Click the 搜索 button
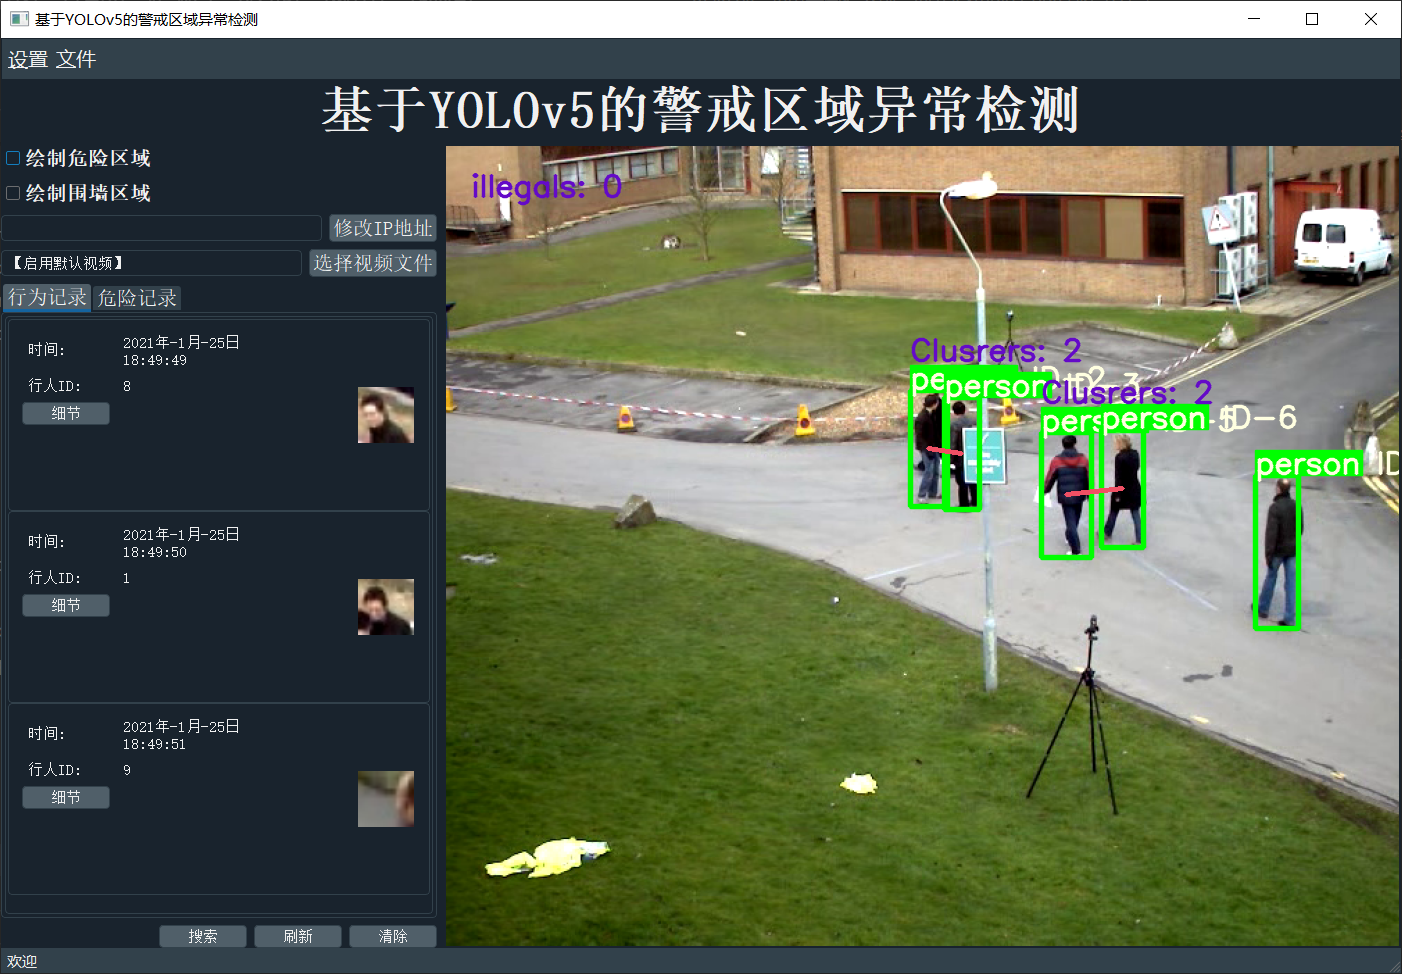Screen dimensions: 1402x974 coord(203,936)
